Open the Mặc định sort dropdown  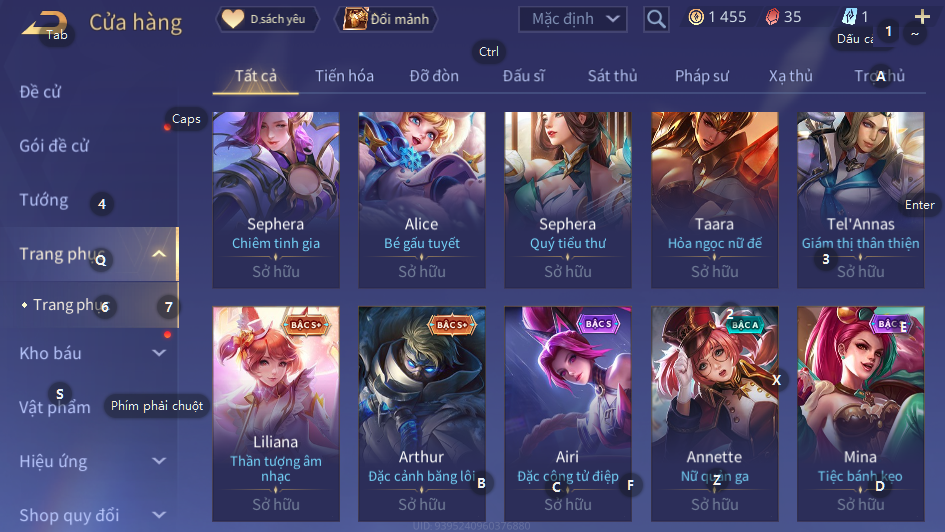573,19
